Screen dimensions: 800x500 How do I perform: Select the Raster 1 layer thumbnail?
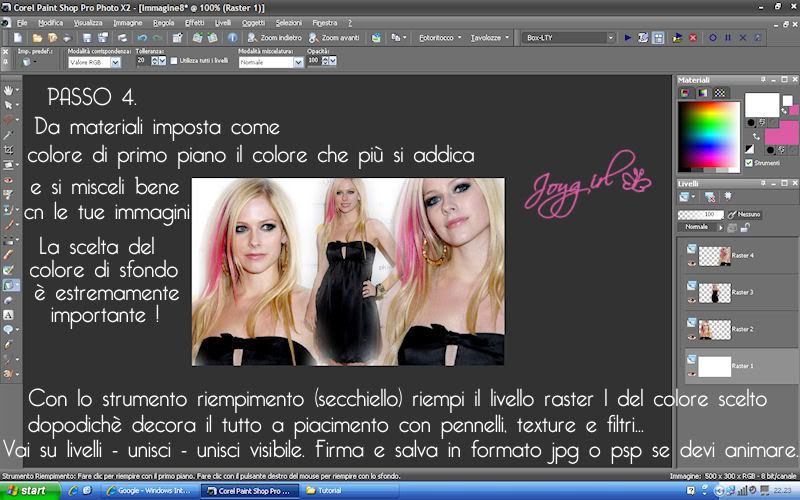pyautogui.click(x=714, y=366)
